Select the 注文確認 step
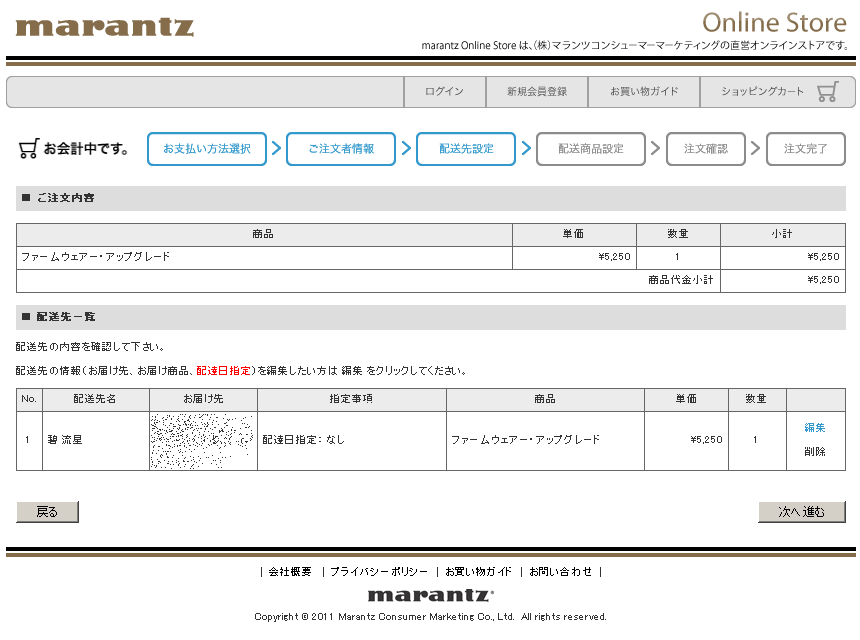The height and width of the screenshot is (640, 860). (x=706, y=149)
